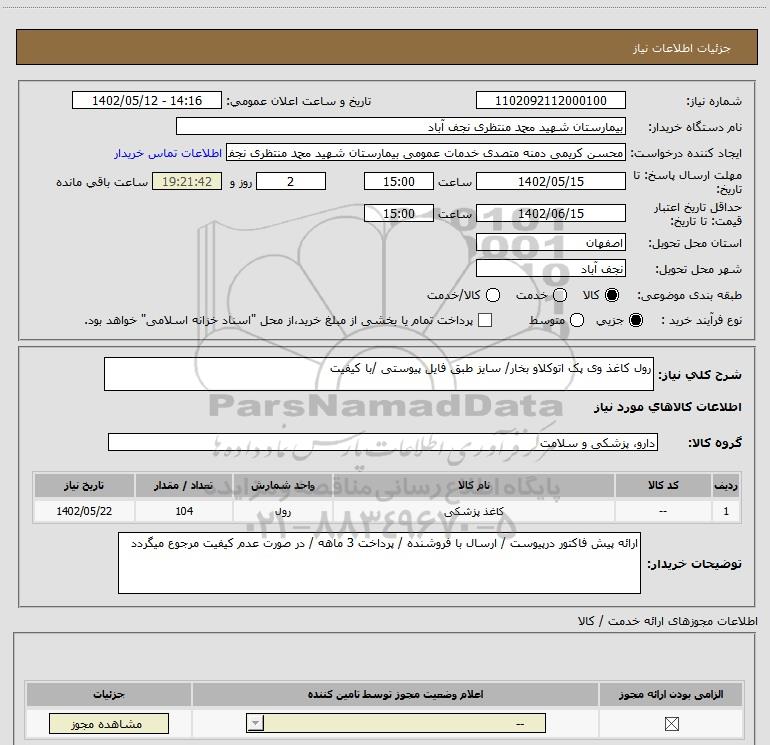This screenshot has height=745, width=770.
Task: Select the جزیی purchase type radio
Action: click(x=636, y=320)
